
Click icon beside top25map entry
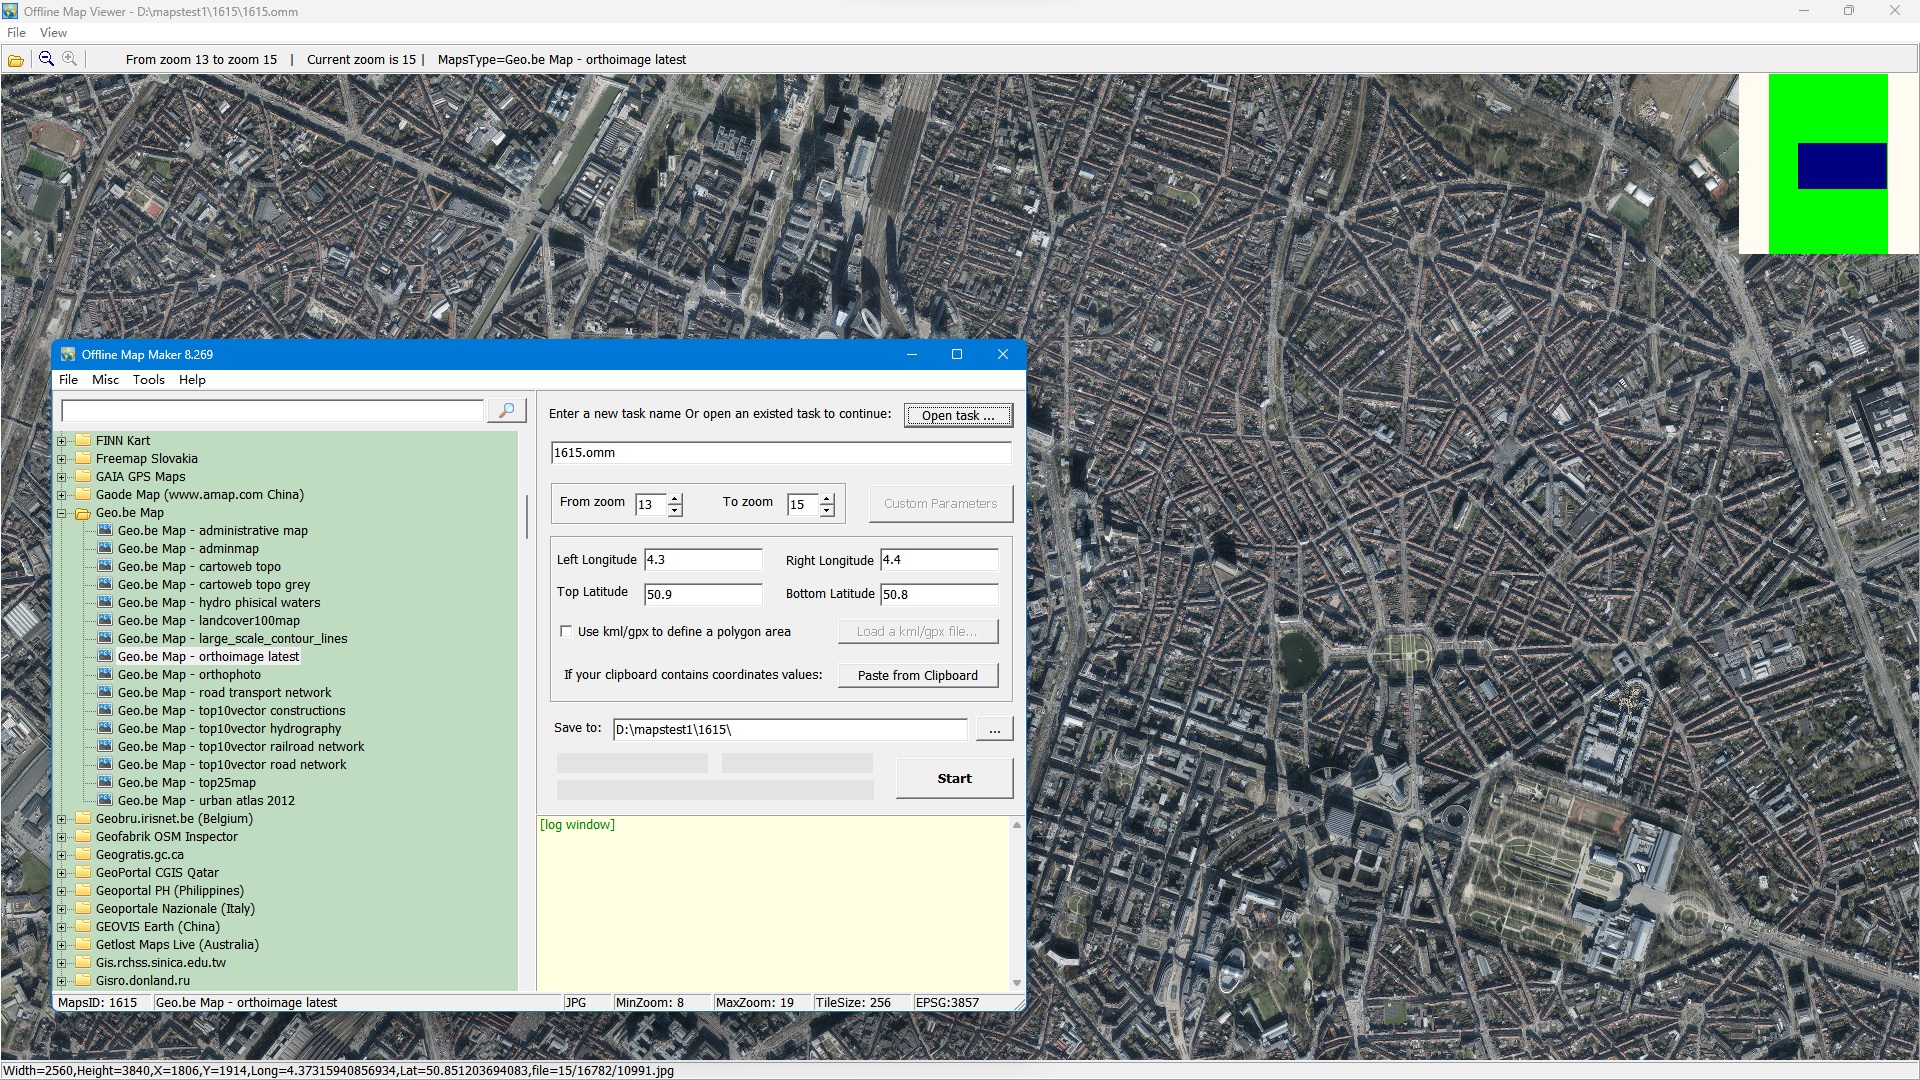105,782
